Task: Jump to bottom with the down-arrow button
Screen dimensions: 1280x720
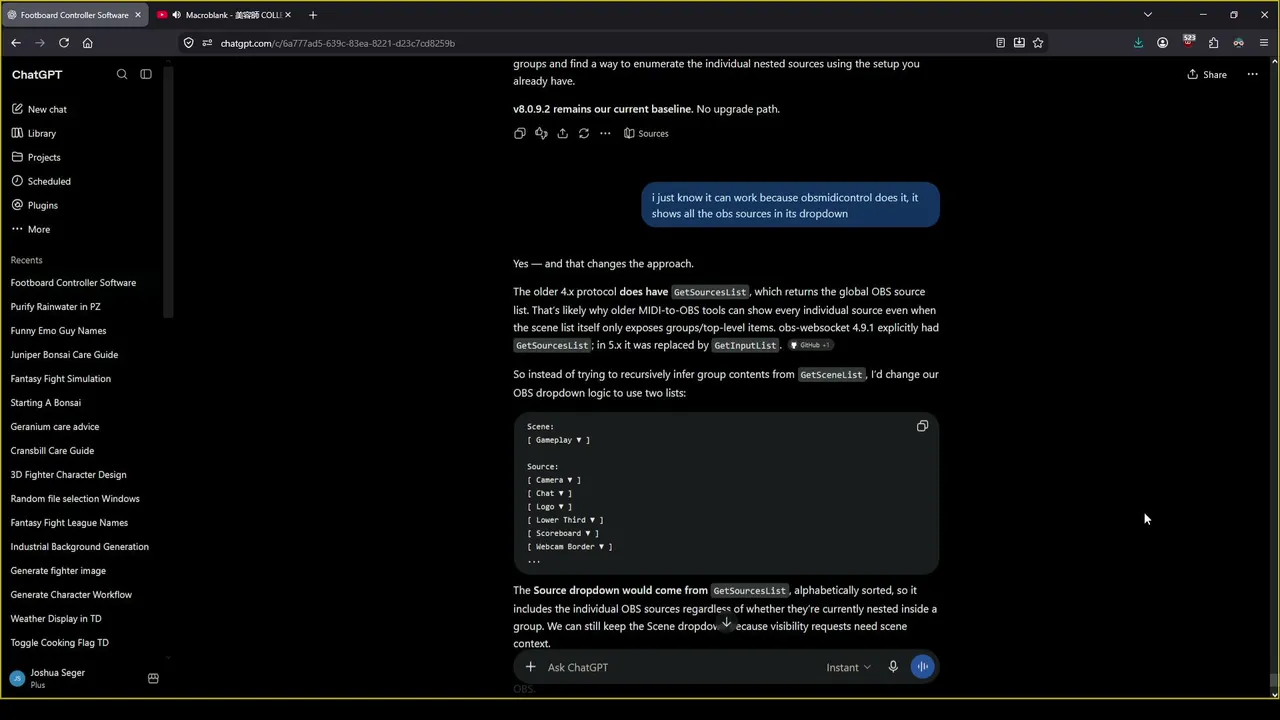Action: pyautogui.click(x=727, y=623)
